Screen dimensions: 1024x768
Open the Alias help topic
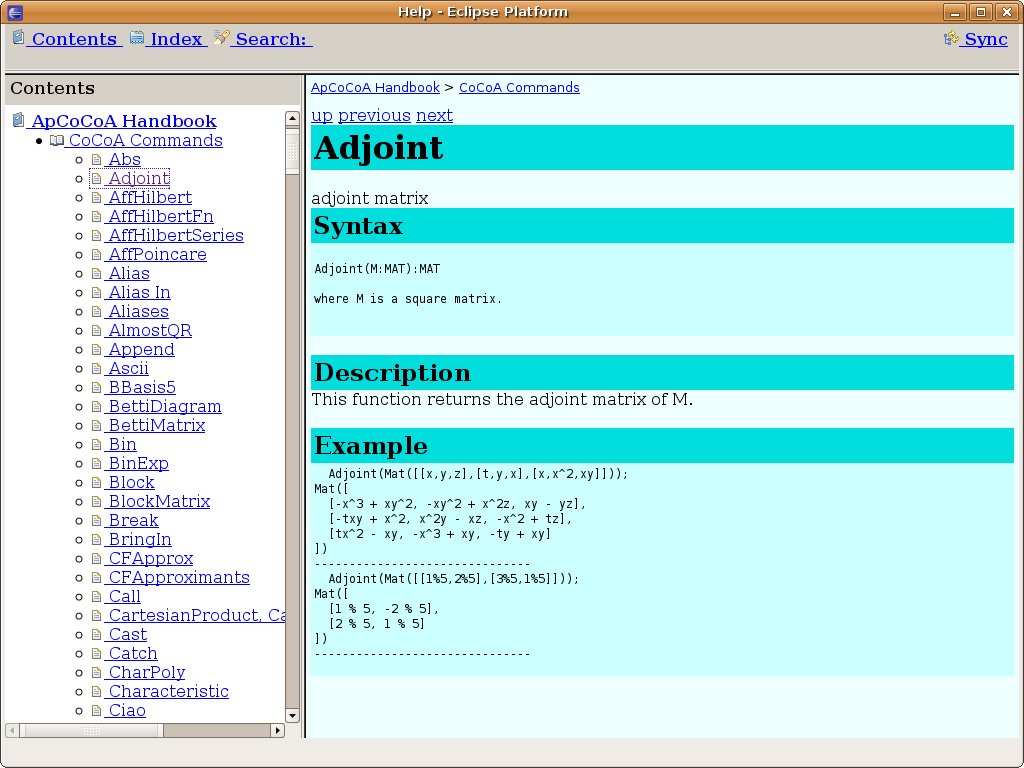coord(129,274)
